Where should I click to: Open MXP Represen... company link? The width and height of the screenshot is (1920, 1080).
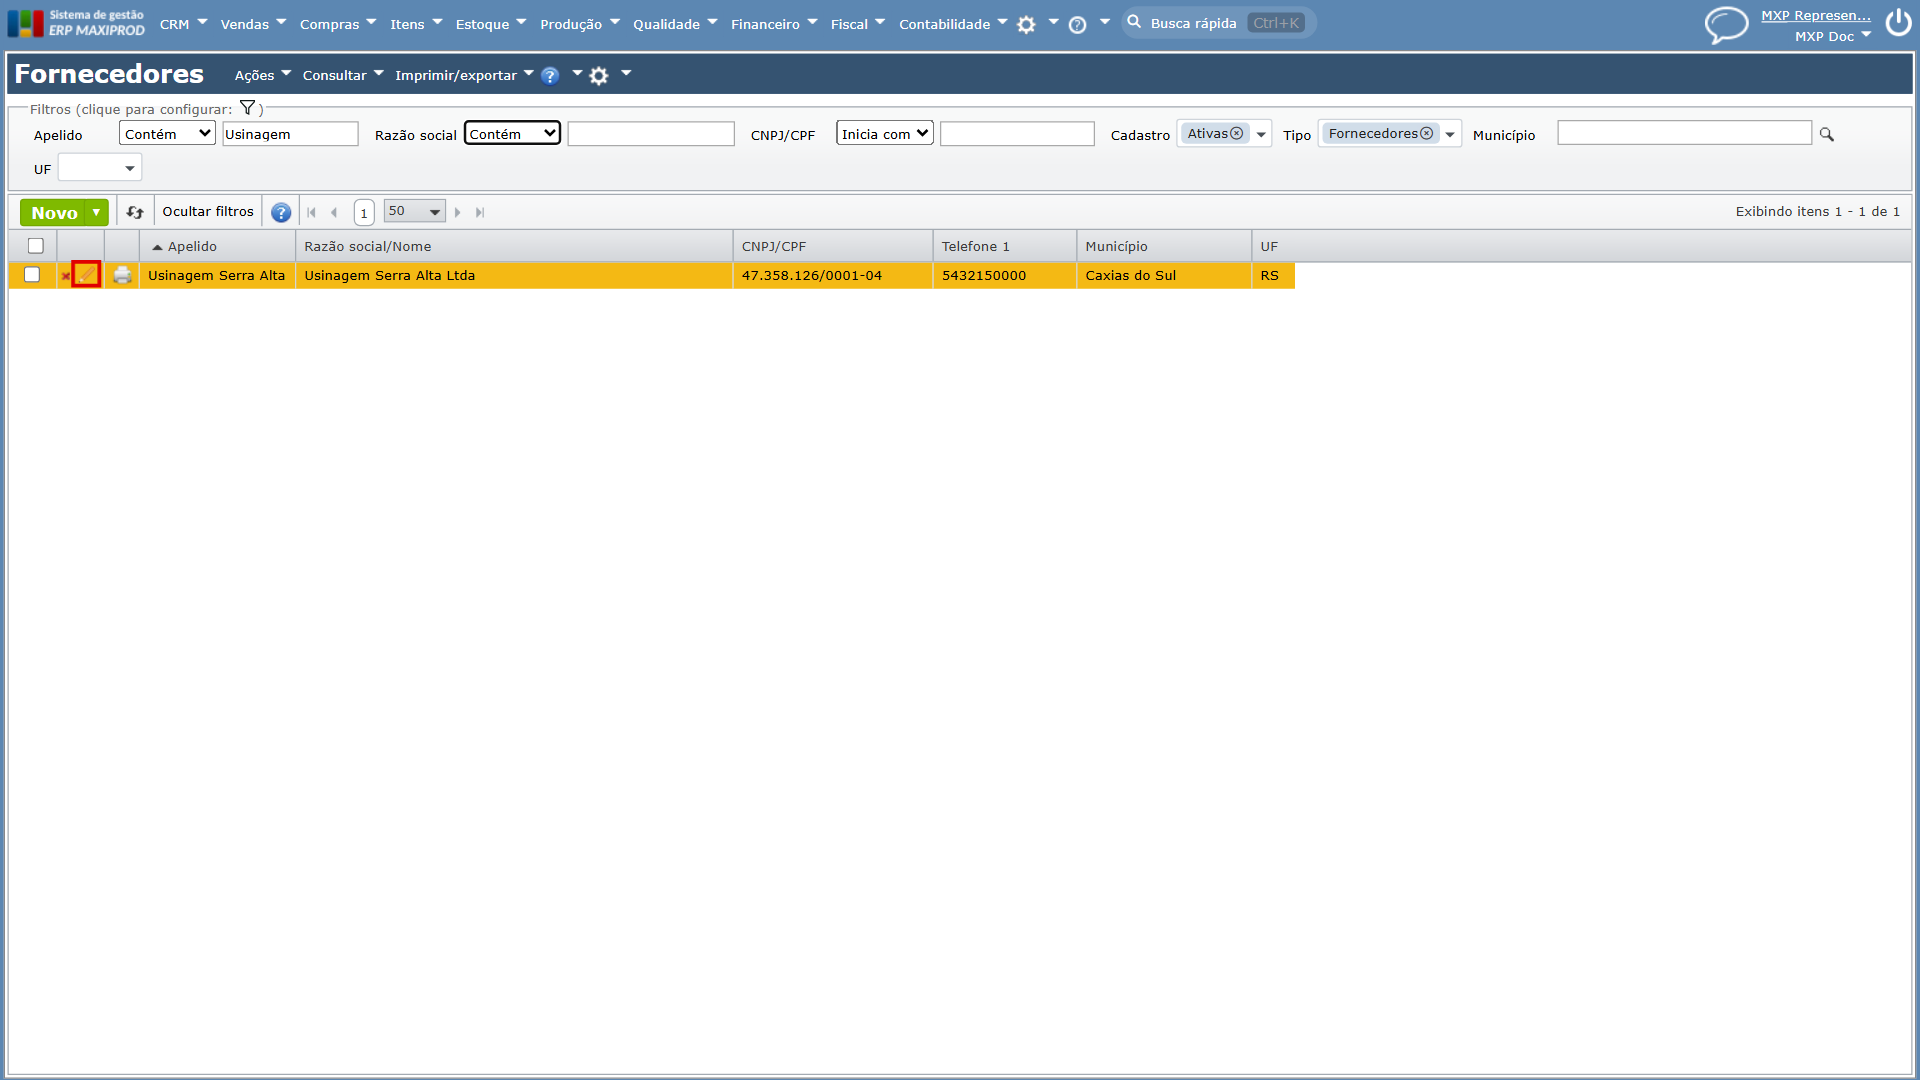pos(1815,15)
